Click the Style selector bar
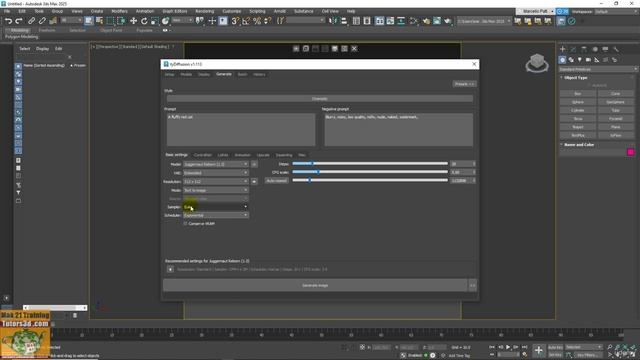Viewport: 640px width, 360px height. tap(320, 99)
